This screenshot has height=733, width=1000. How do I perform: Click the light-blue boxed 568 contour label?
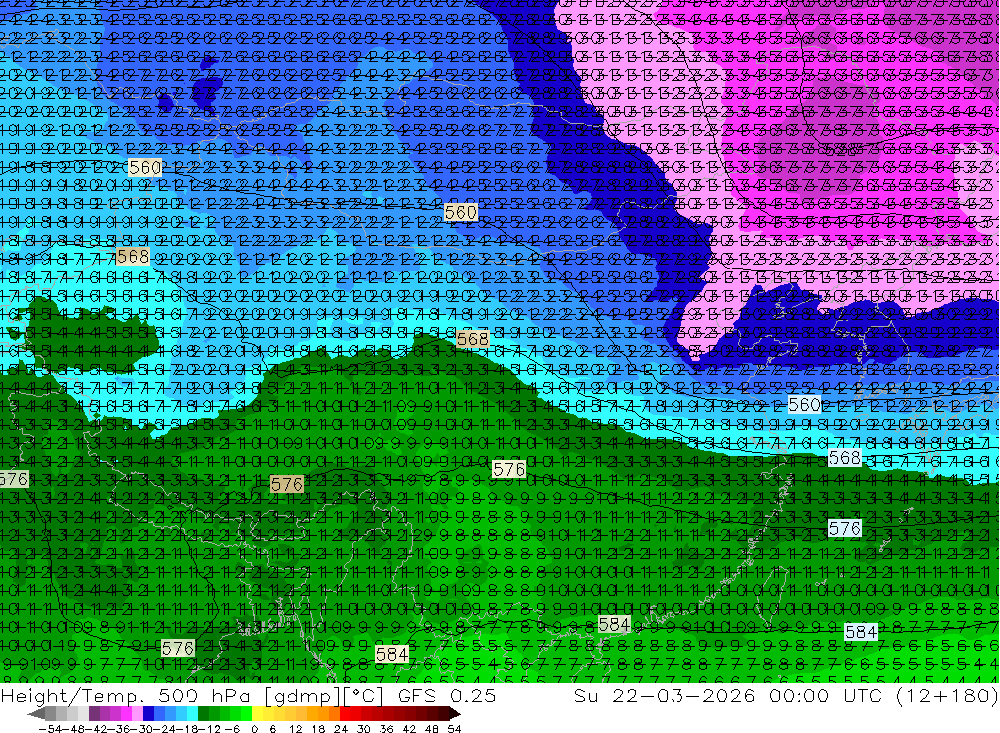(x=844, y=457)
